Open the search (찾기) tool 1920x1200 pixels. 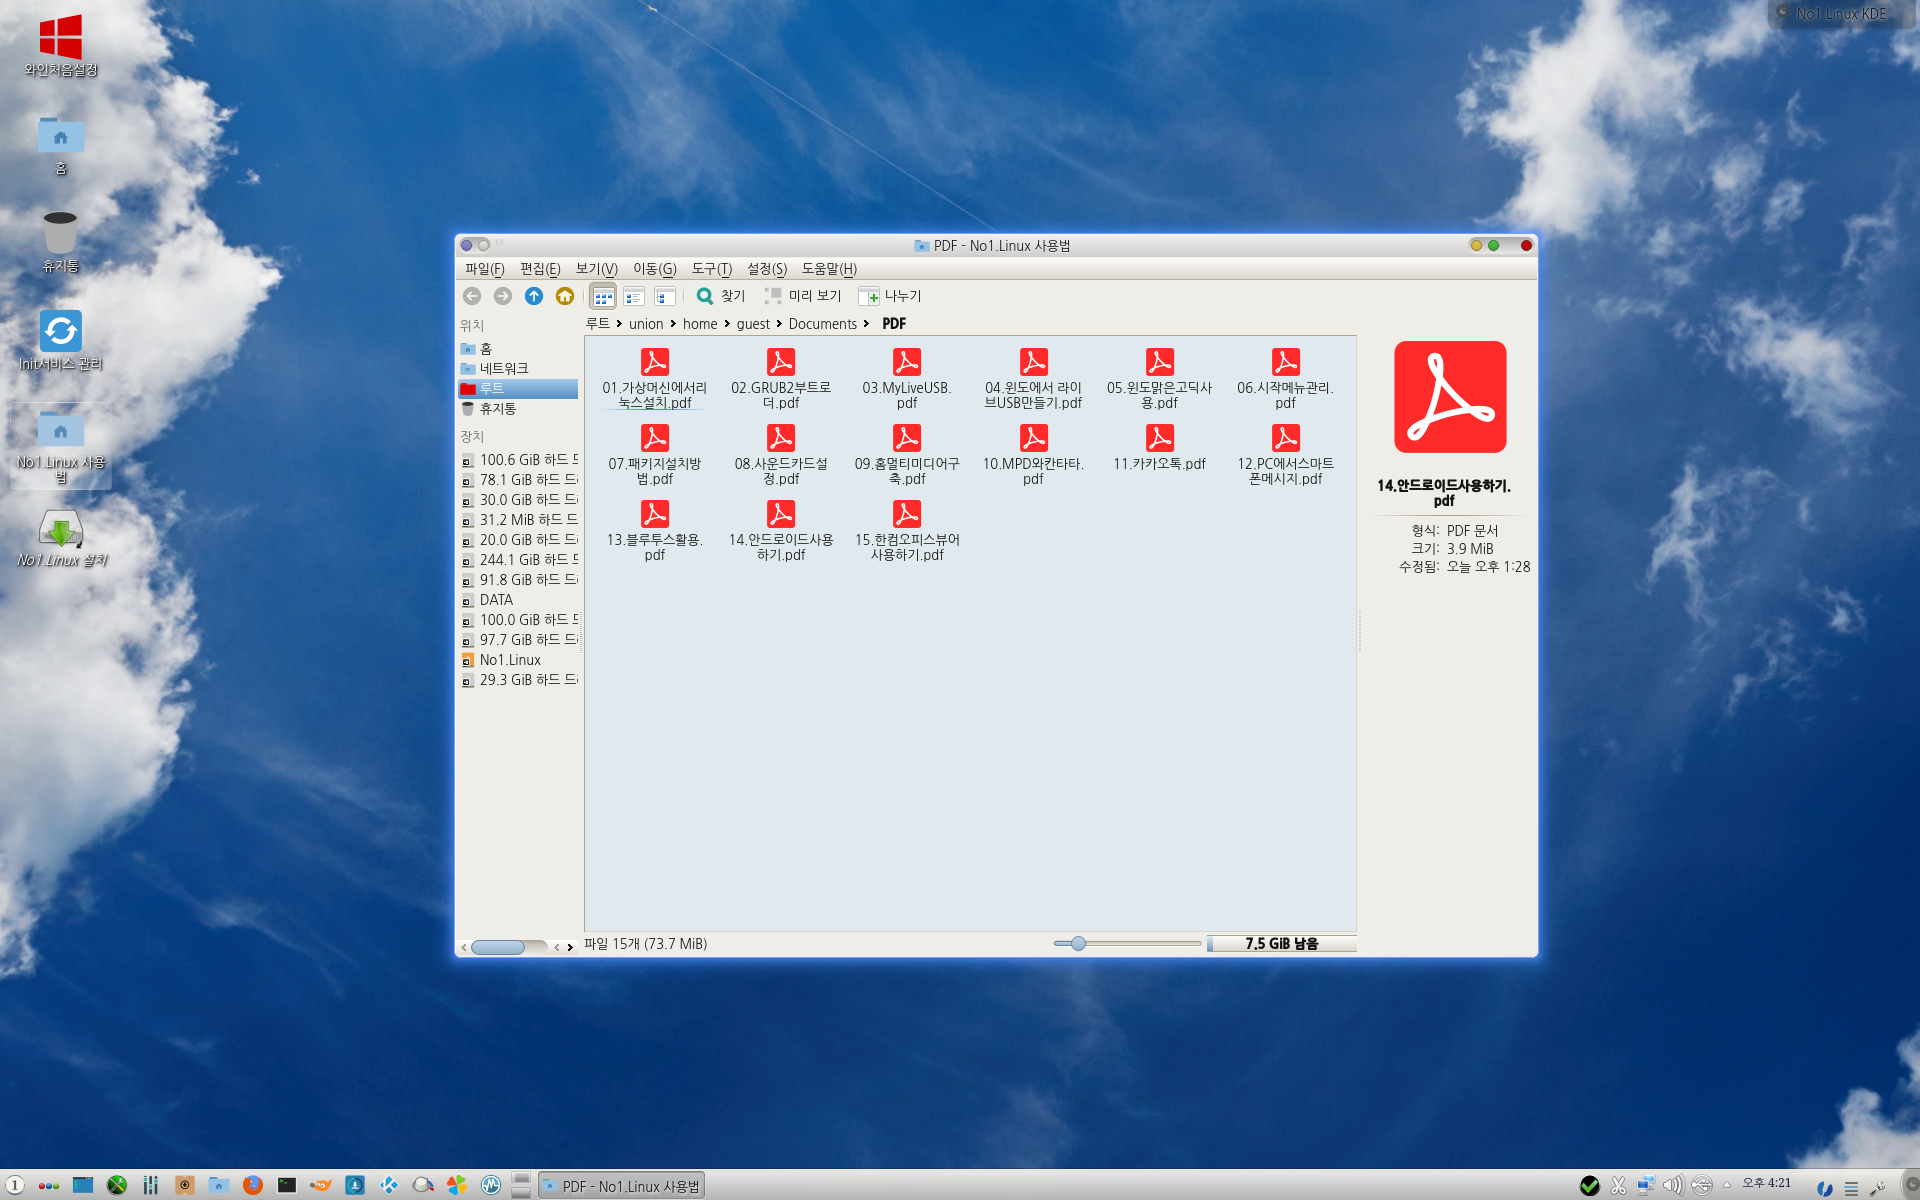click(x=721, y=296)
